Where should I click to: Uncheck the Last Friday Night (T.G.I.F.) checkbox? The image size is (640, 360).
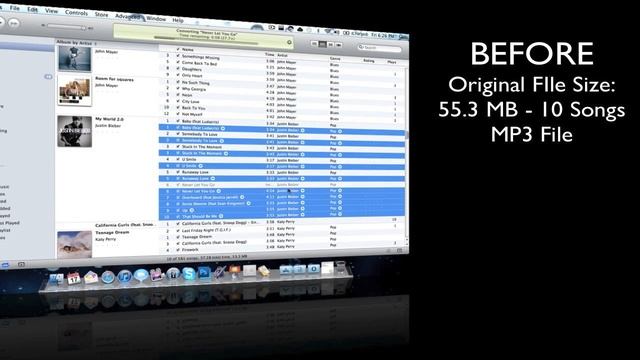tap(178, 230)
